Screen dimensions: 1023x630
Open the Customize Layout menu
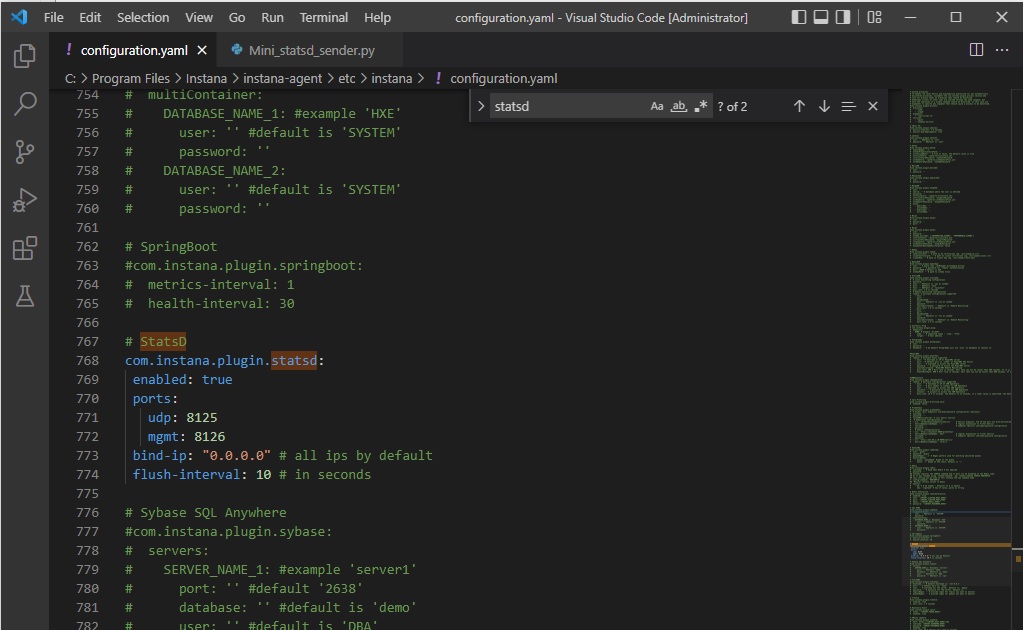874,17
